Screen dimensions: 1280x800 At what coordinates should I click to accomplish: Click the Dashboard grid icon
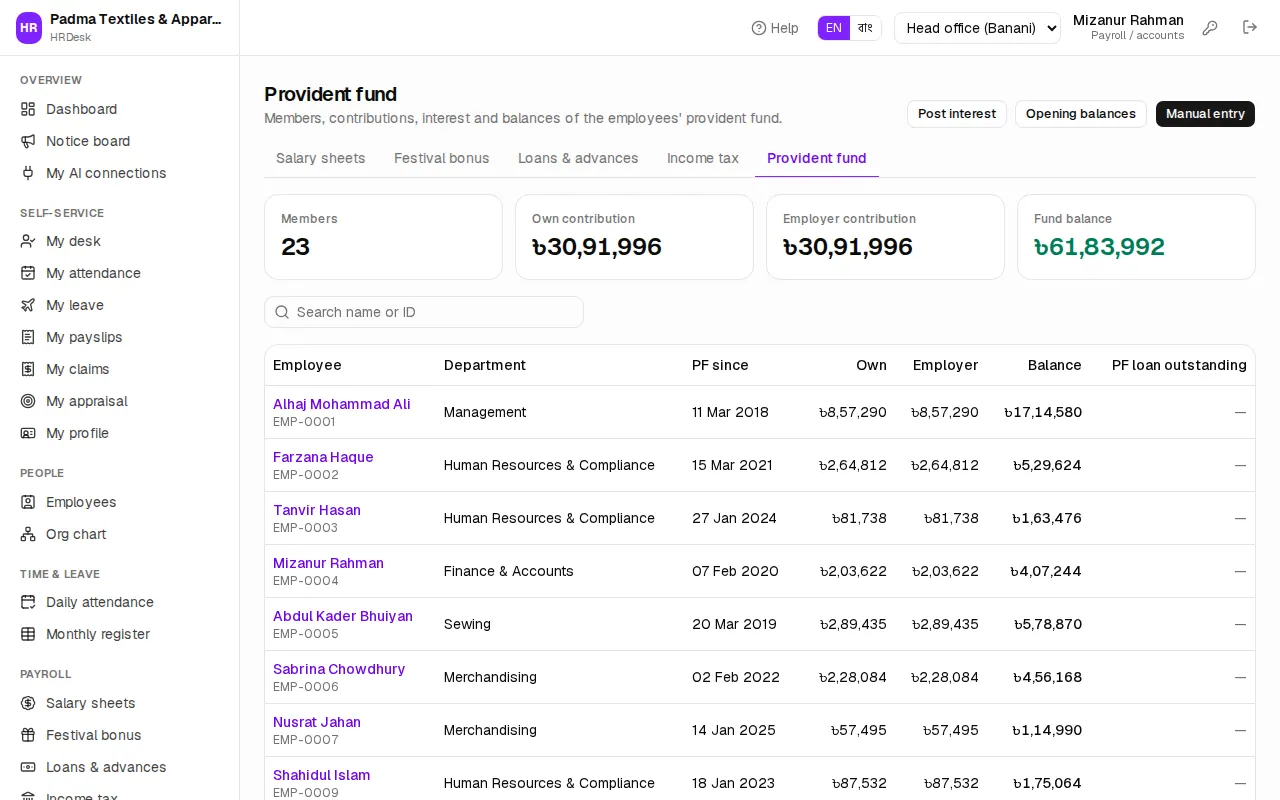pos(28,109)
